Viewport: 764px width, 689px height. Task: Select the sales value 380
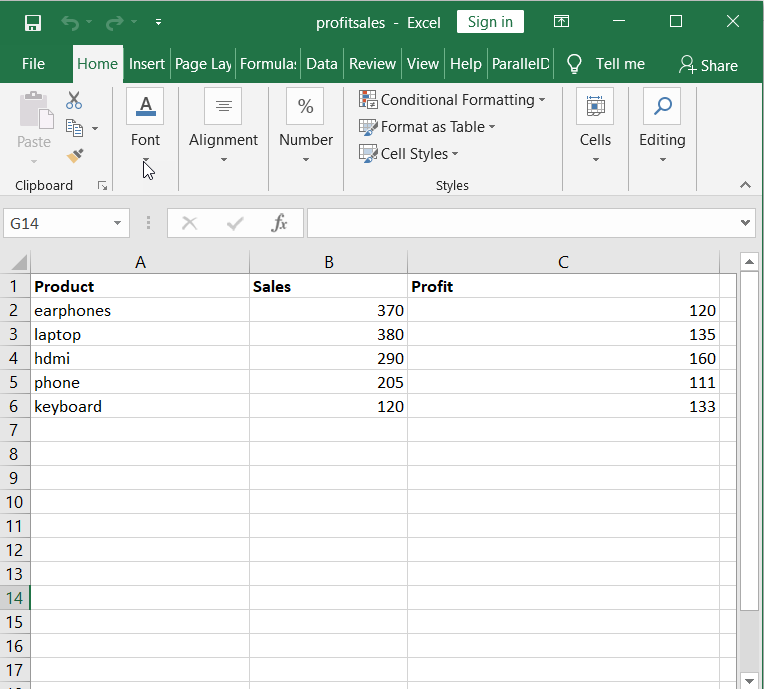coord(328,334)
